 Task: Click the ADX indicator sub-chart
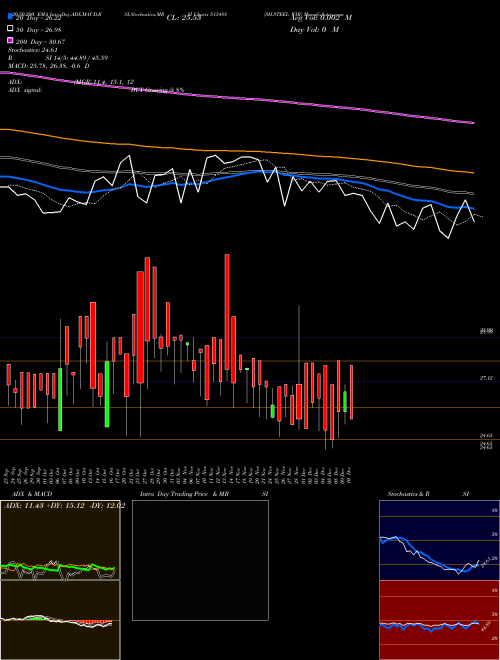[x=60, y=540]
